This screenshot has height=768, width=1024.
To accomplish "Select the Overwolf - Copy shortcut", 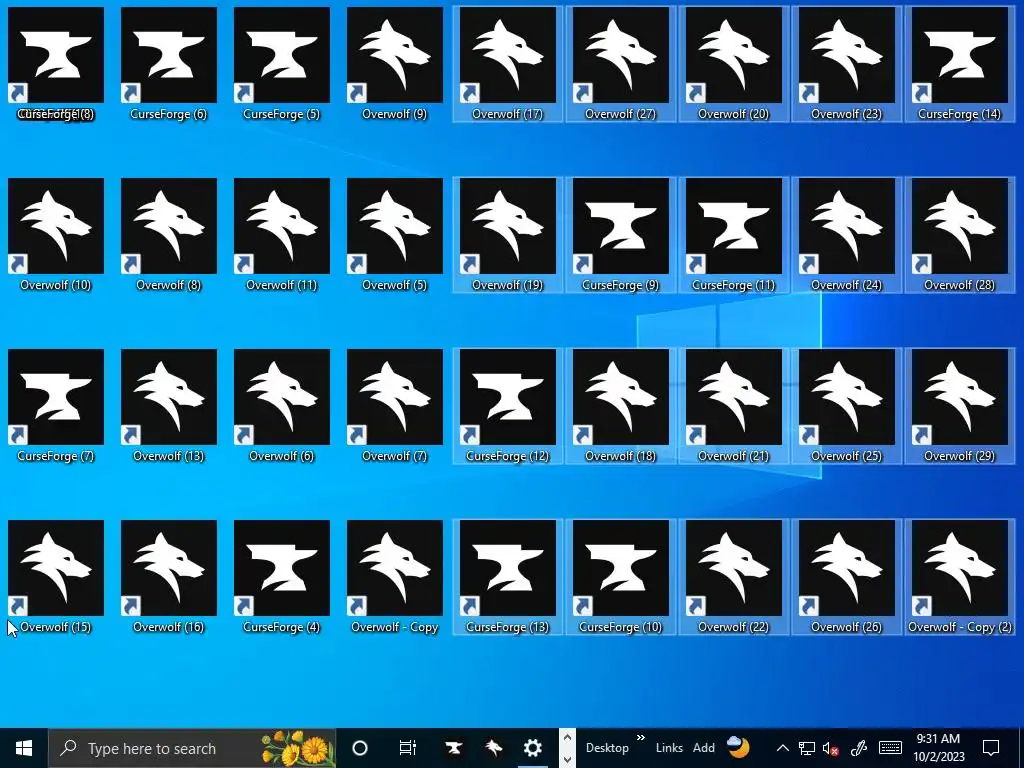I will [x=394, y=577].
